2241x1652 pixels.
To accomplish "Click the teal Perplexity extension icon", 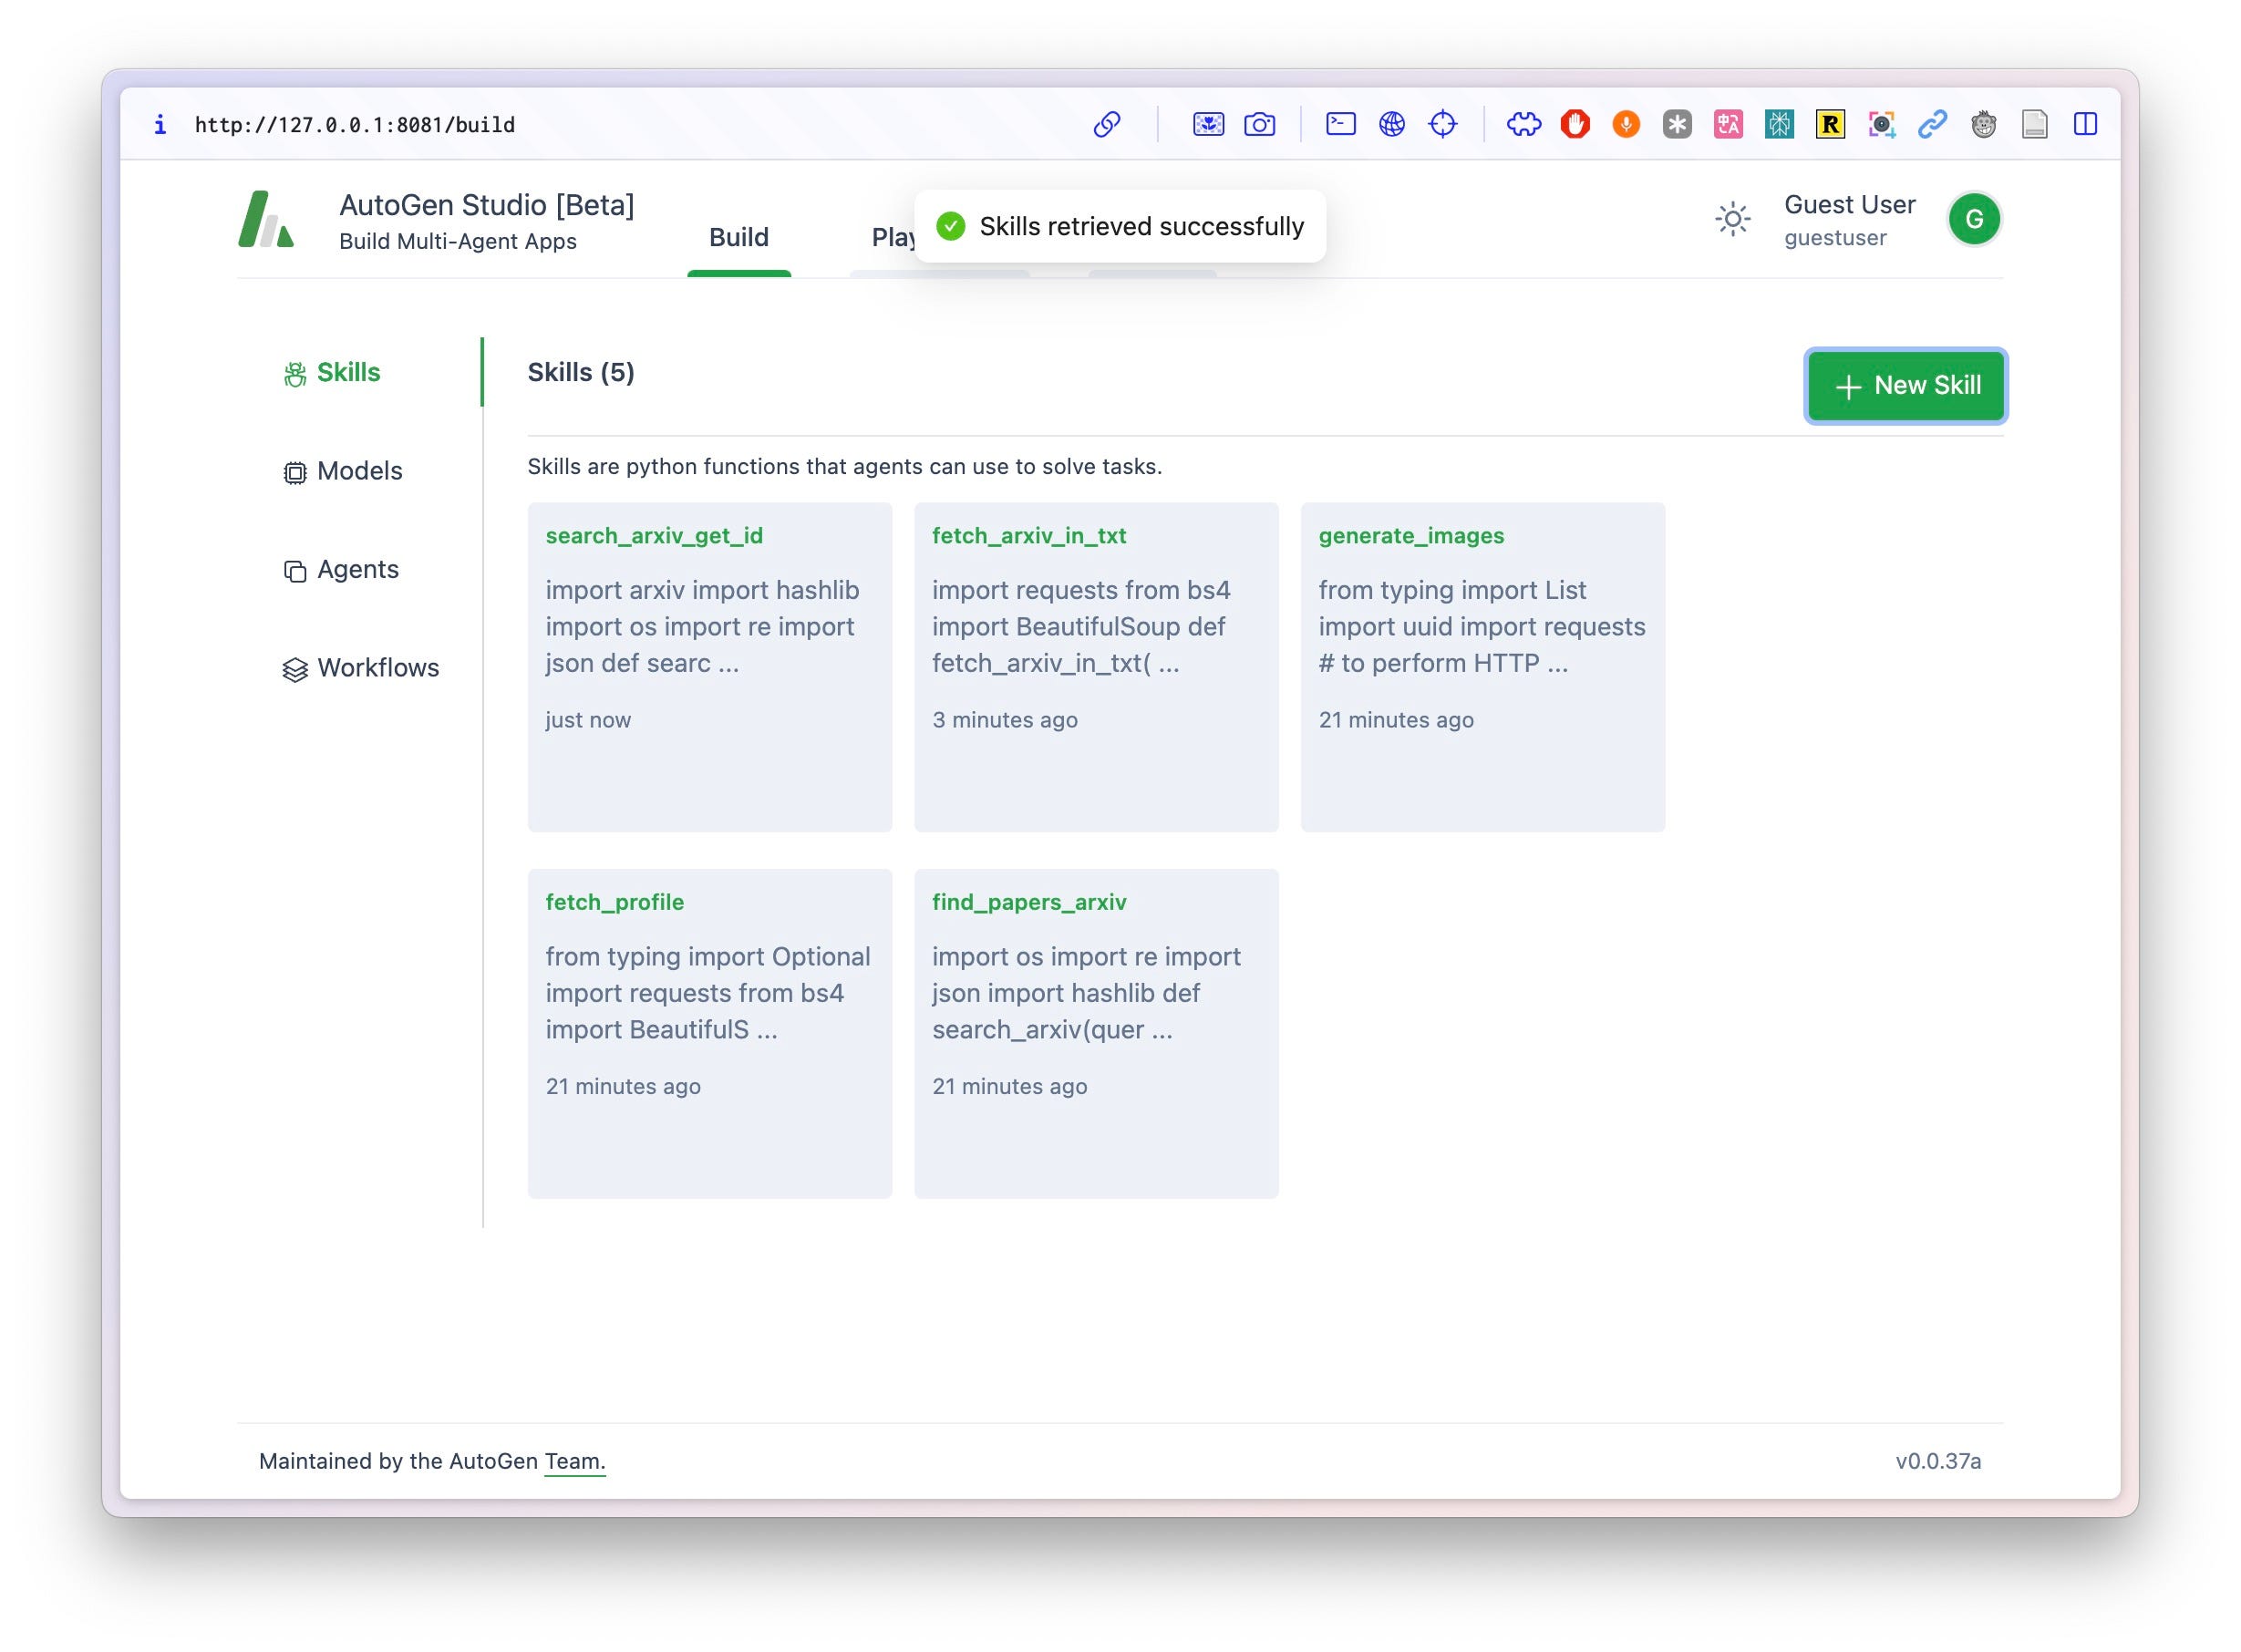I will [1779, 124].
